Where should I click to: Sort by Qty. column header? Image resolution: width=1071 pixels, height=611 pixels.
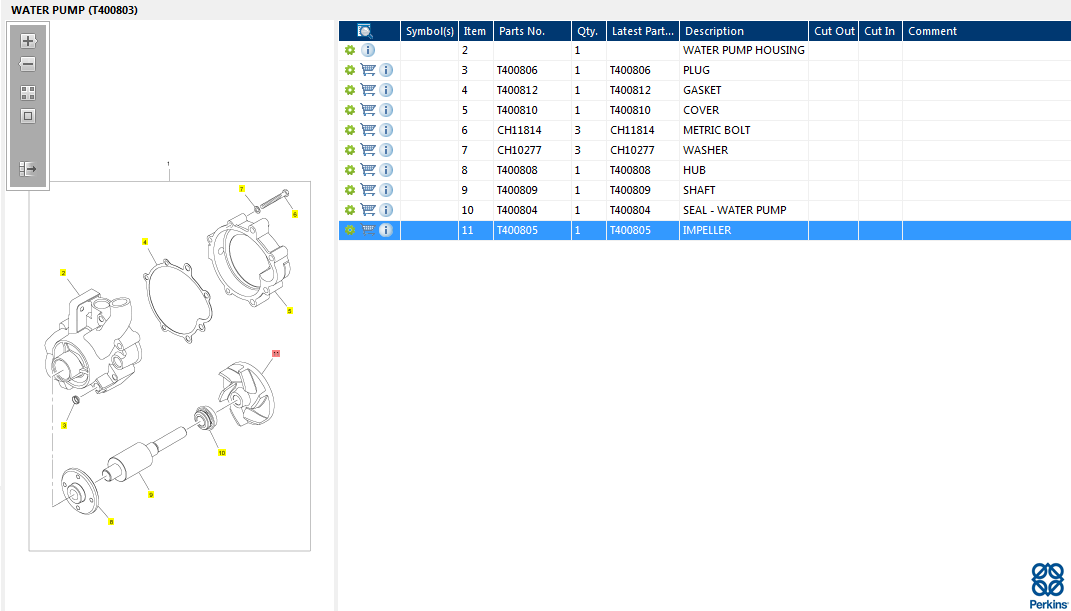(589, 31)
